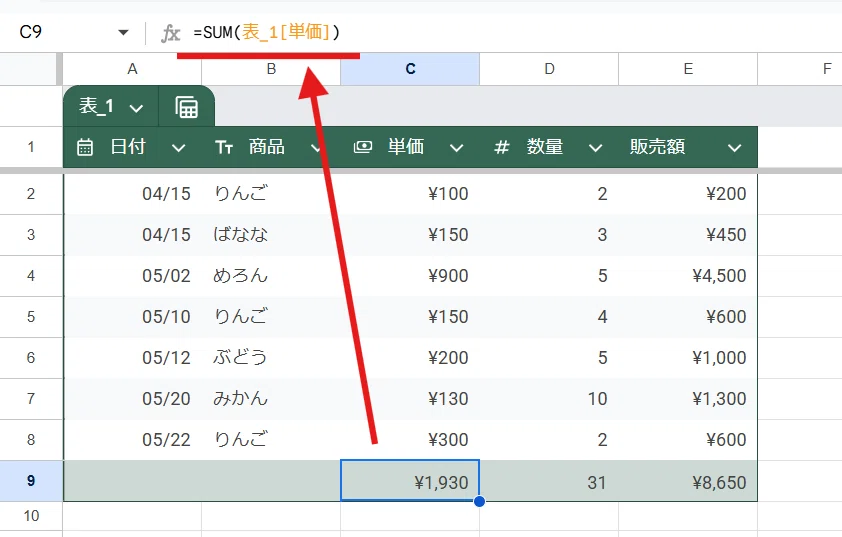Select the ぶどう cell
Screen dimensions: 842x537
(271, 358)
